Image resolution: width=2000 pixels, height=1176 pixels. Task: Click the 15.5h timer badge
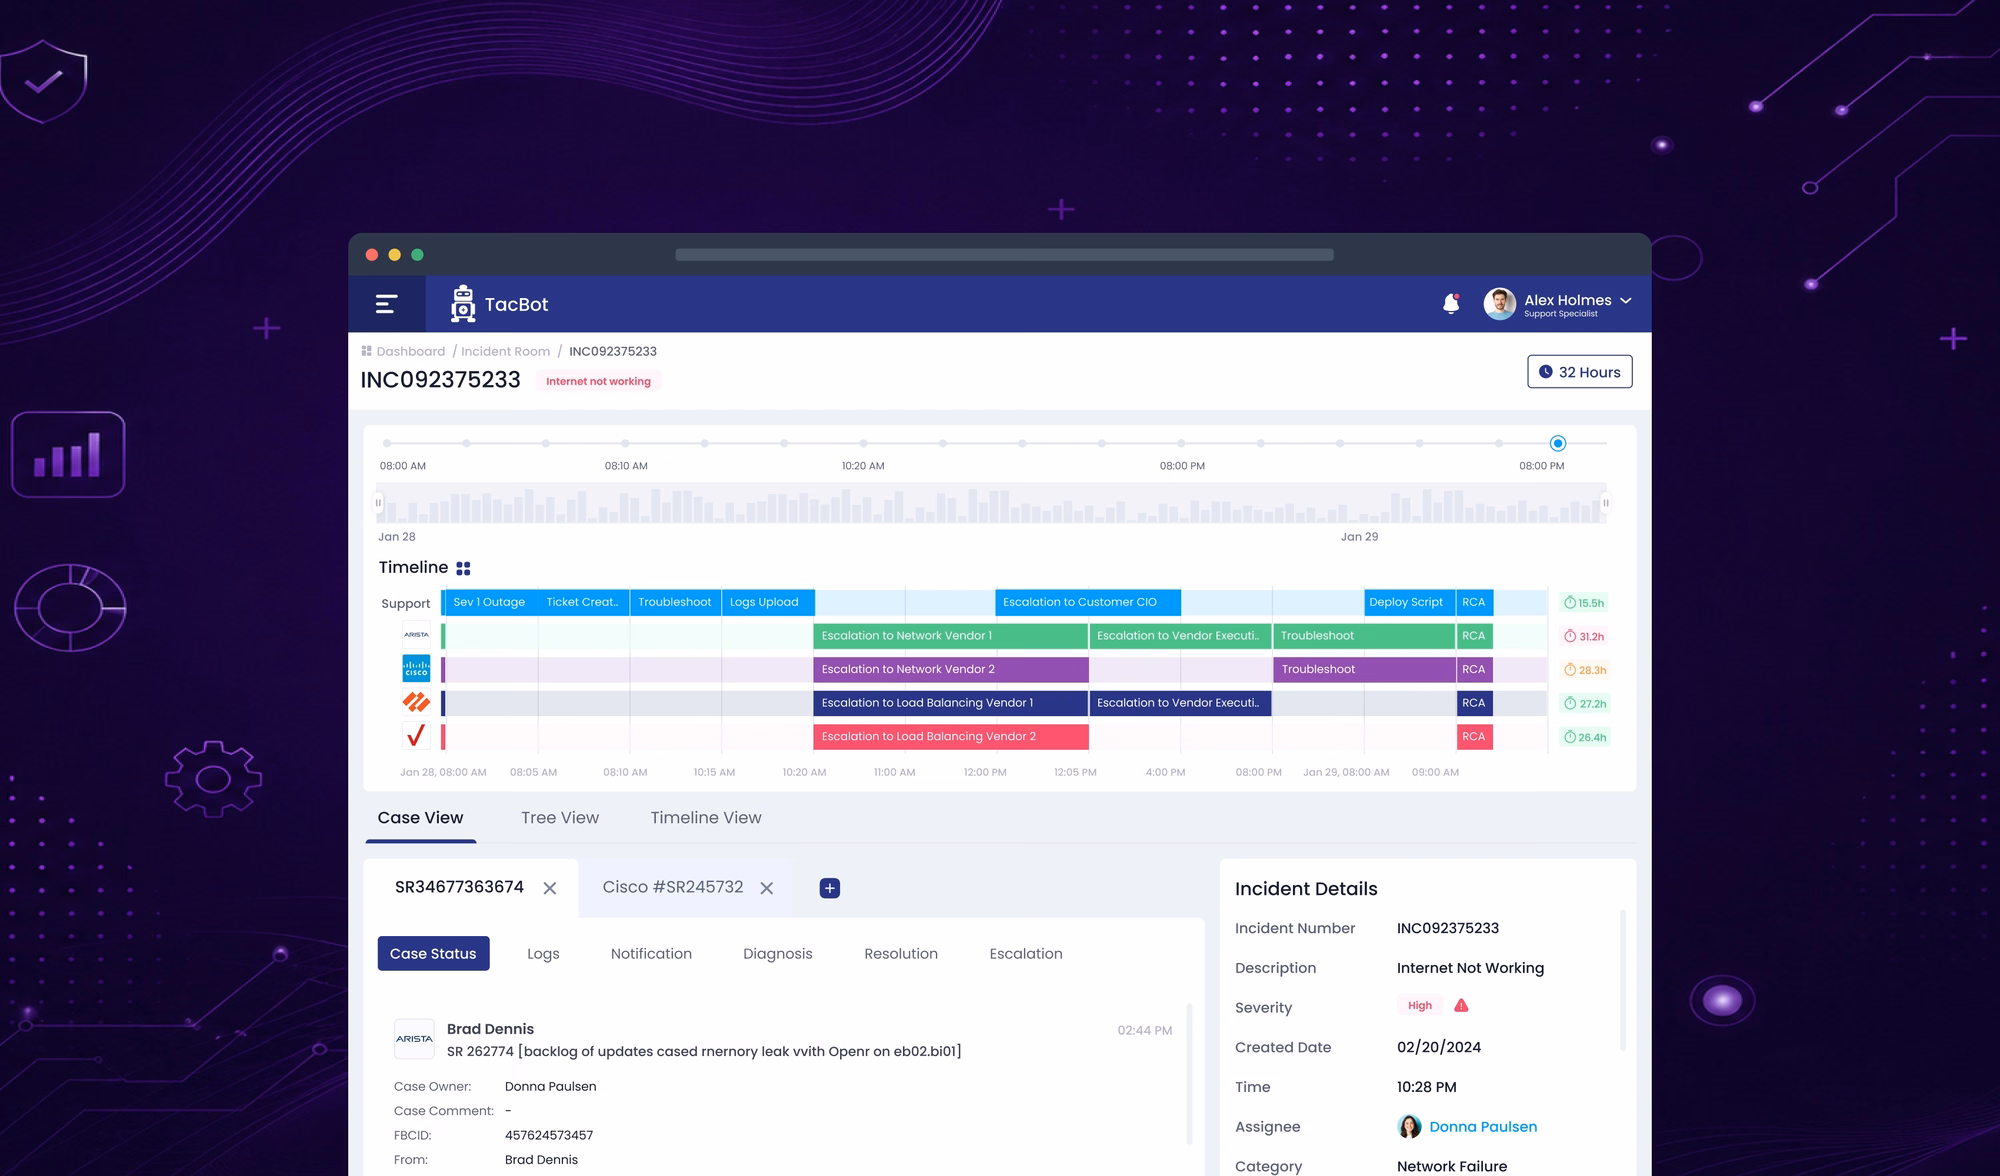click(x=1584, y=603)
